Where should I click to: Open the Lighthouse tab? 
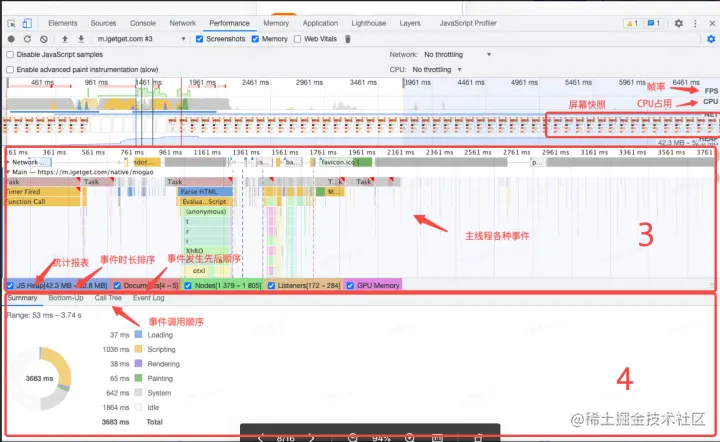pyautogui.click(x=369, y=23)
